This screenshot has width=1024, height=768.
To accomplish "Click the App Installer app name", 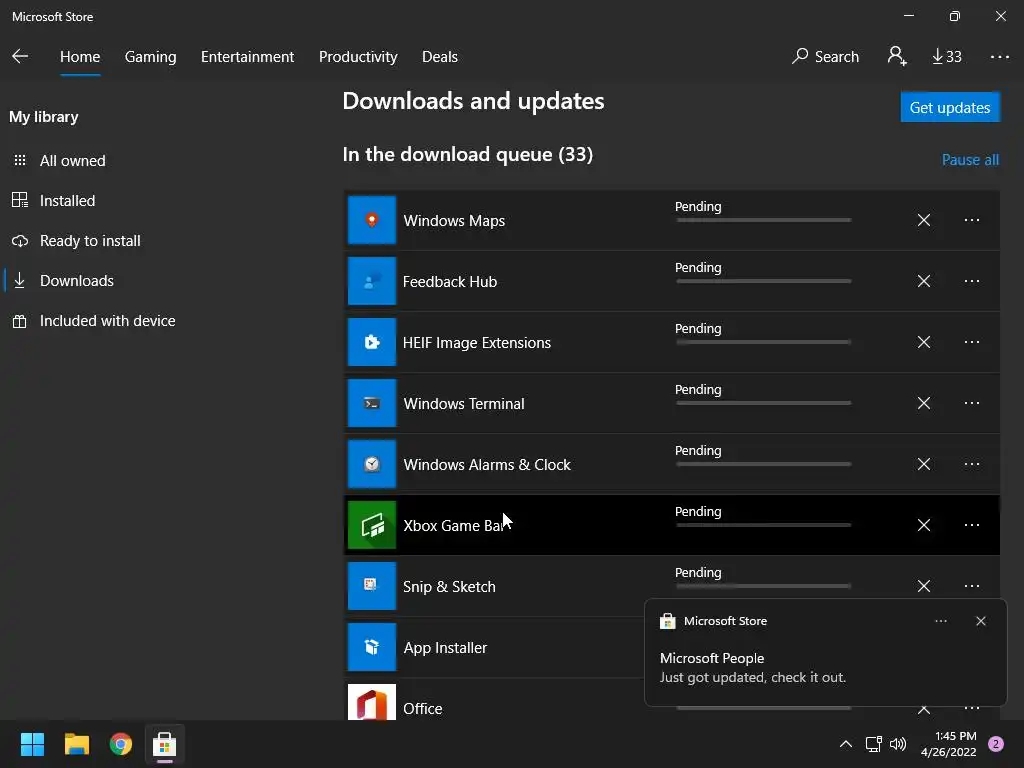I will coord(445,648).
